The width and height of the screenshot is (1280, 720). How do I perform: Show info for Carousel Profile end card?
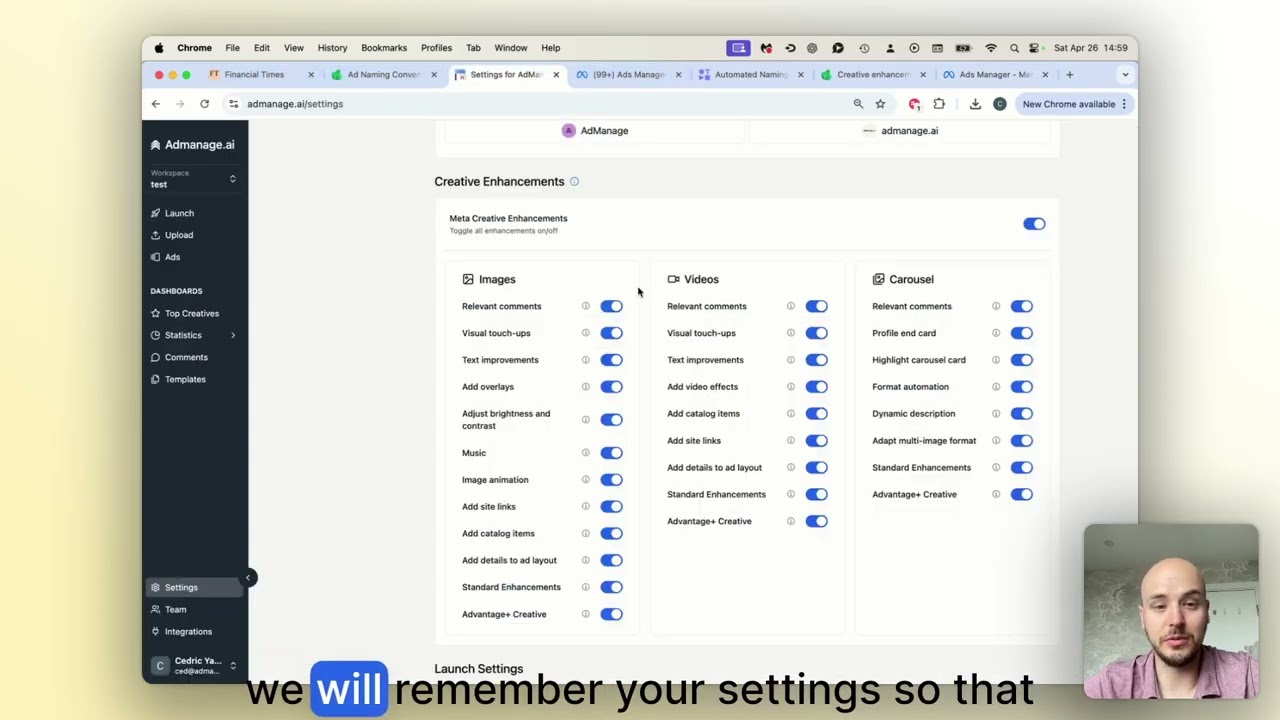point(996,333)
